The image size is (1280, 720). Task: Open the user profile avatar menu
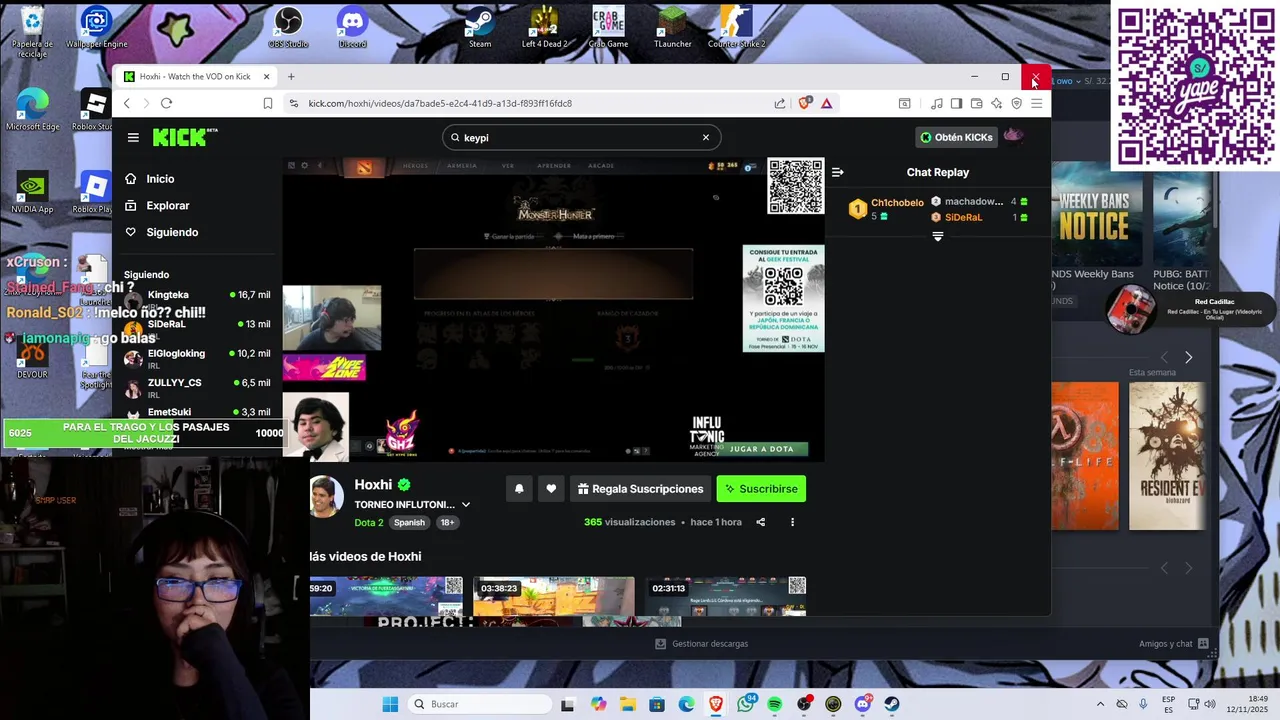click(x=1013, y=136)
